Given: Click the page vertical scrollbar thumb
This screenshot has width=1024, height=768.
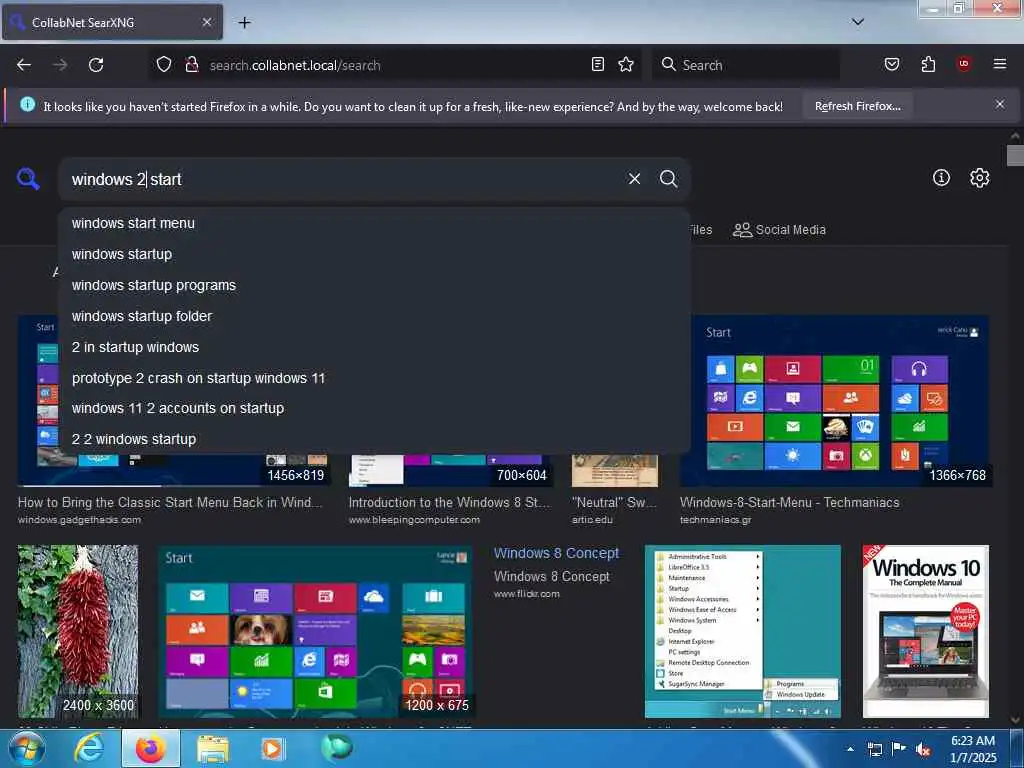Looking at the screenshot, I should point(1015,156).
